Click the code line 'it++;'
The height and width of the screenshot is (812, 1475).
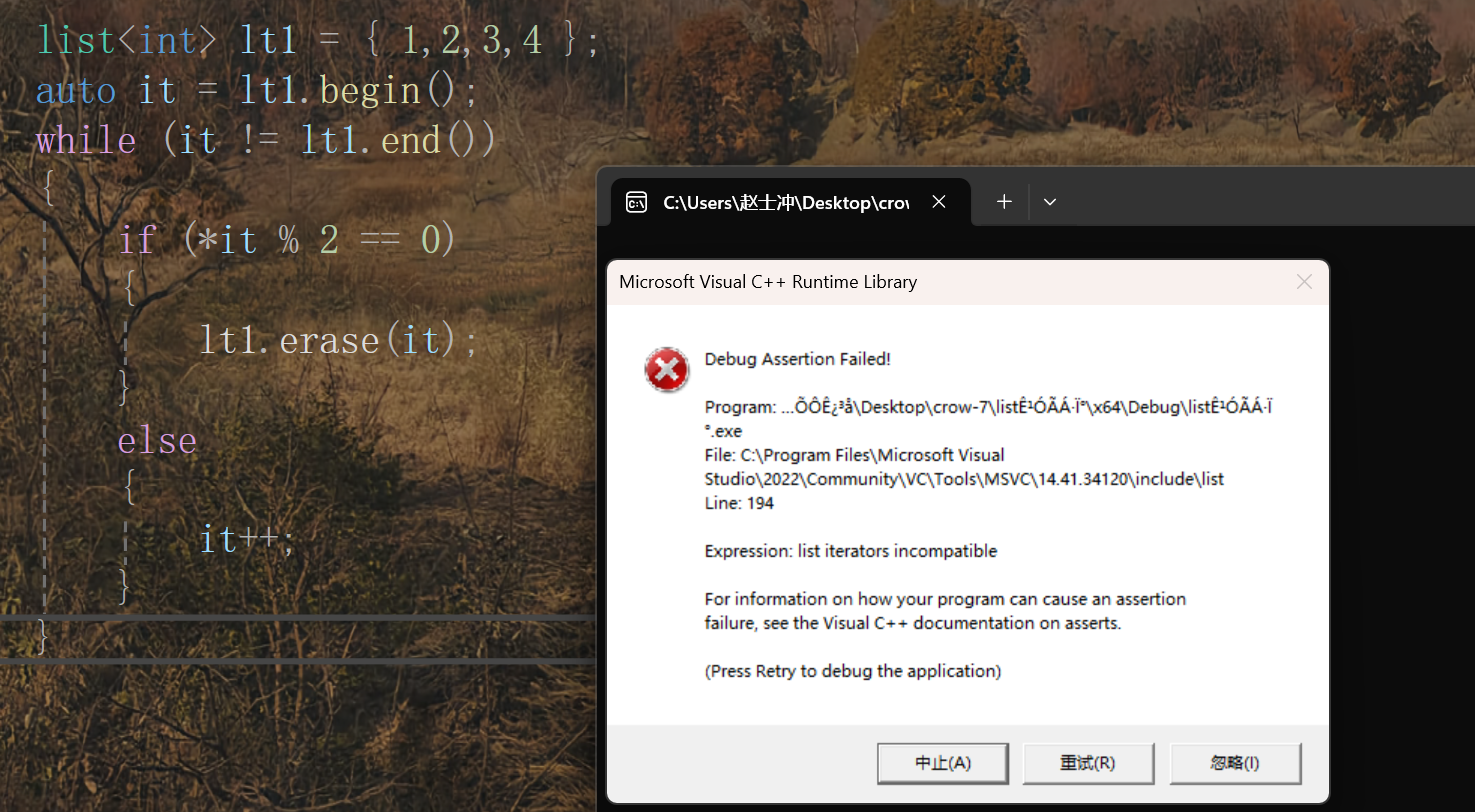(248, 540)
